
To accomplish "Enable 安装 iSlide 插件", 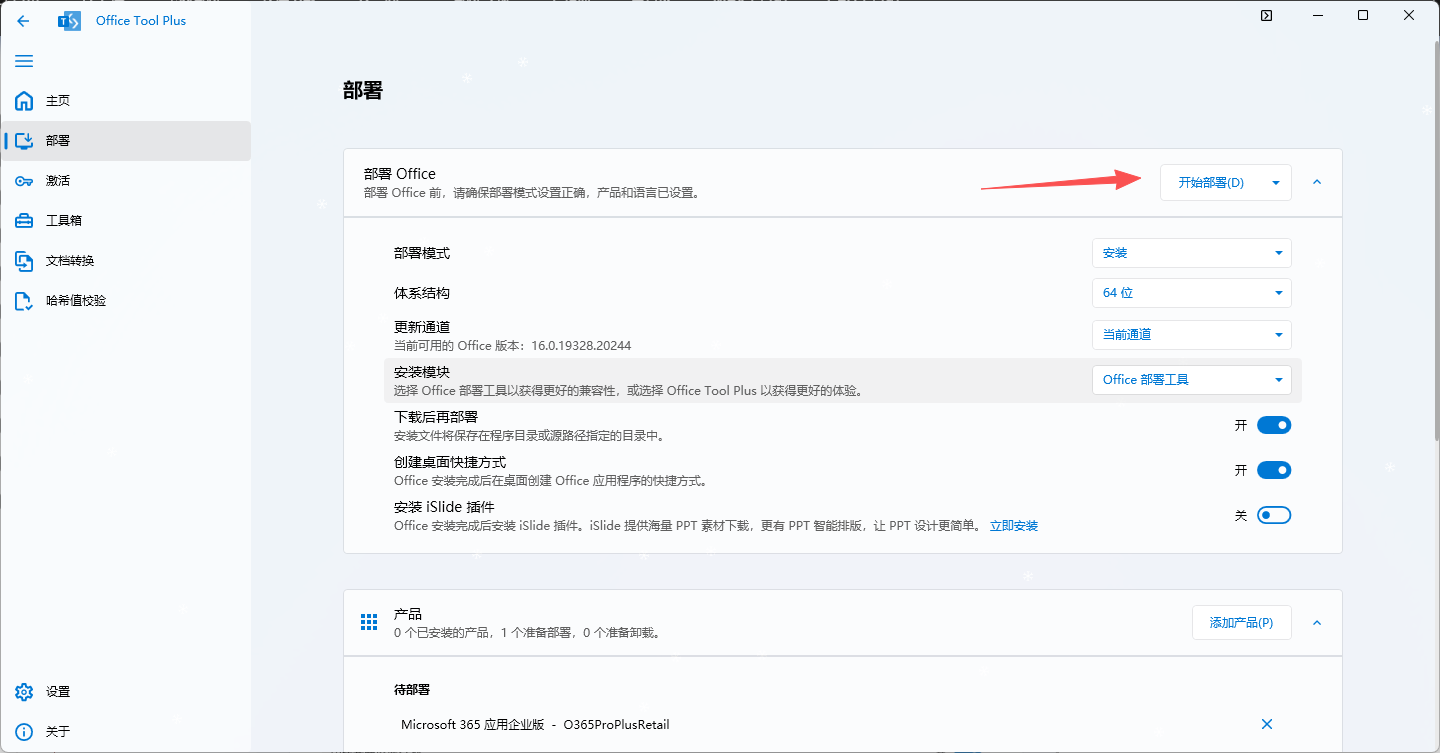I will (1274, 514).
